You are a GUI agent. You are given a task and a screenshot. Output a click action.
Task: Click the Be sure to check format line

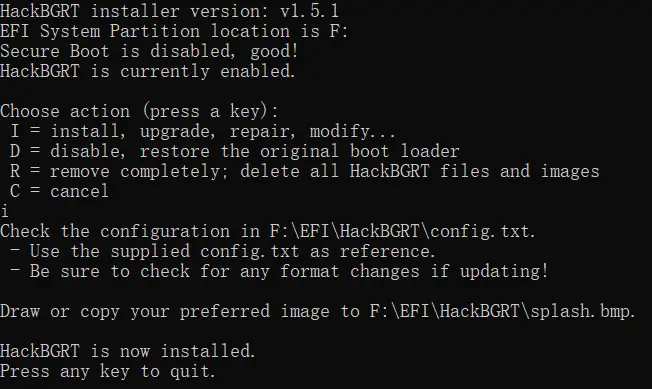tap(279, 271)
